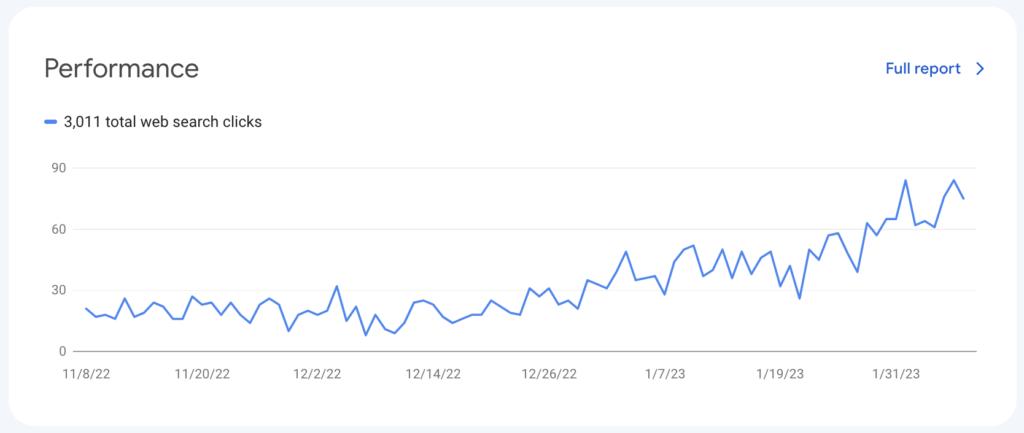Select the total web search clicks legend label
Screen dimensions: 1024x433
[162, 122]
